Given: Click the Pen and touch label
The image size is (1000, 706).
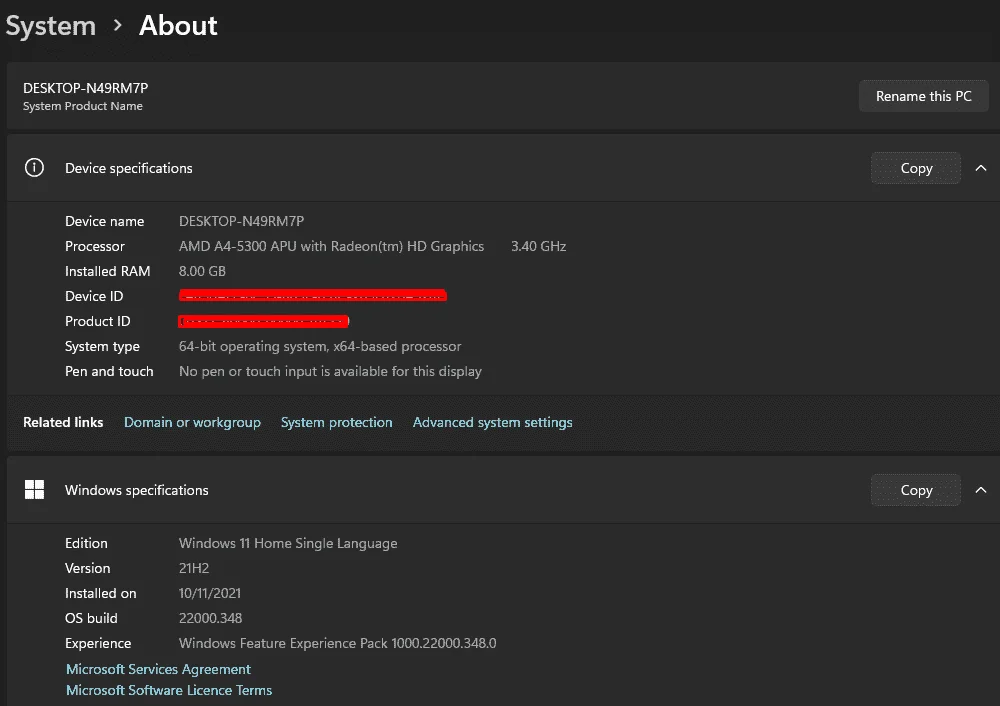Looking at the screenshot, I should click(x=109, y=371).
